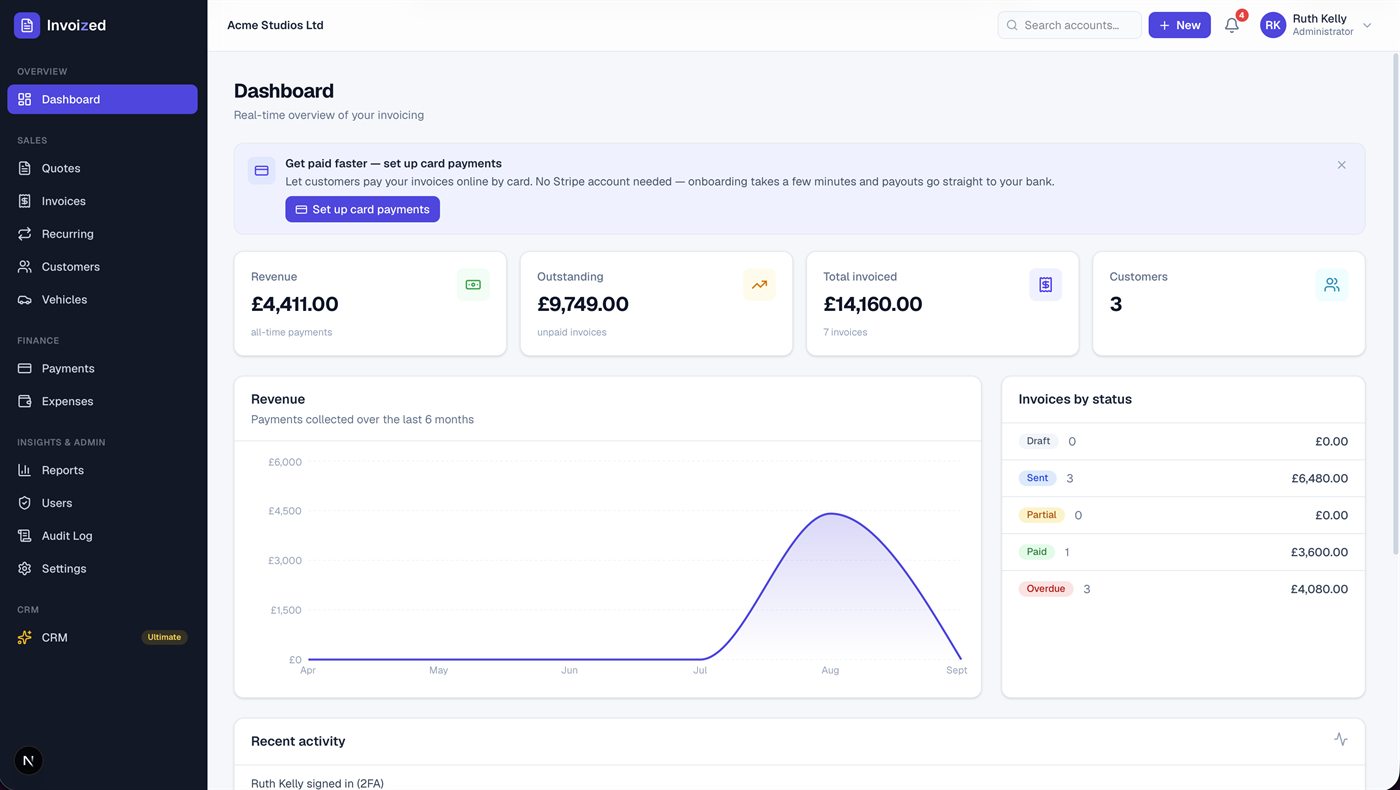Screen dimensions: 1400x790
Task: Click the green Revenue cash icon
Action: point(473,285)
